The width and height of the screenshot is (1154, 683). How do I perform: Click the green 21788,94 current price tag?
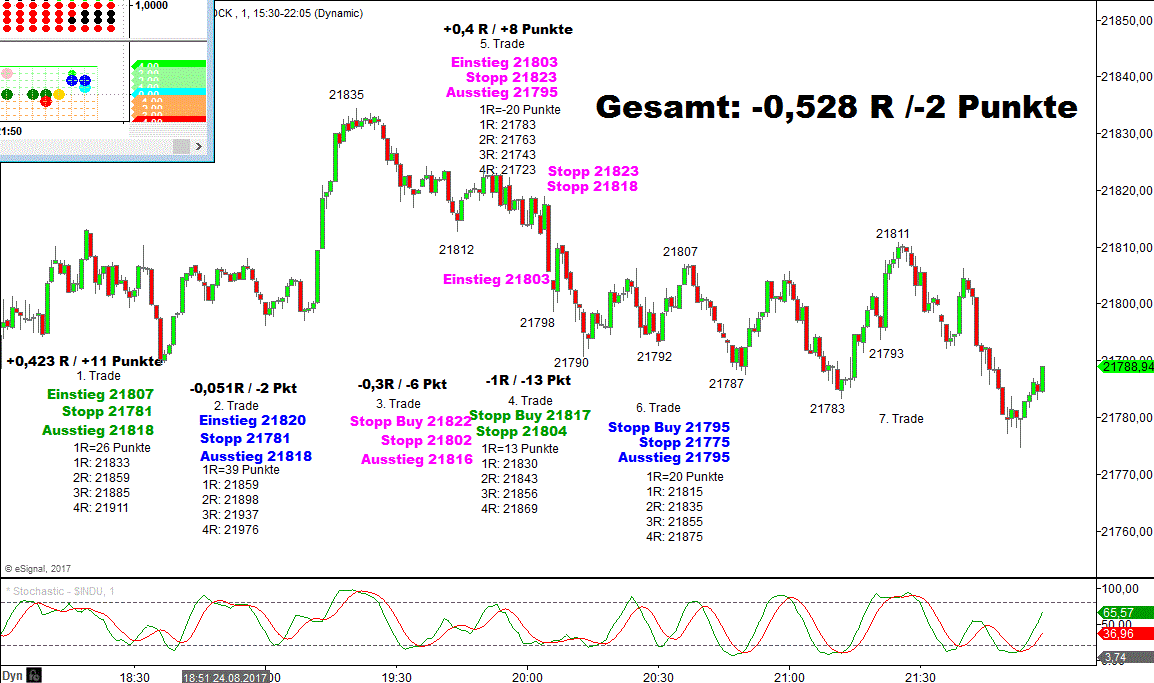coord(1126,367)
